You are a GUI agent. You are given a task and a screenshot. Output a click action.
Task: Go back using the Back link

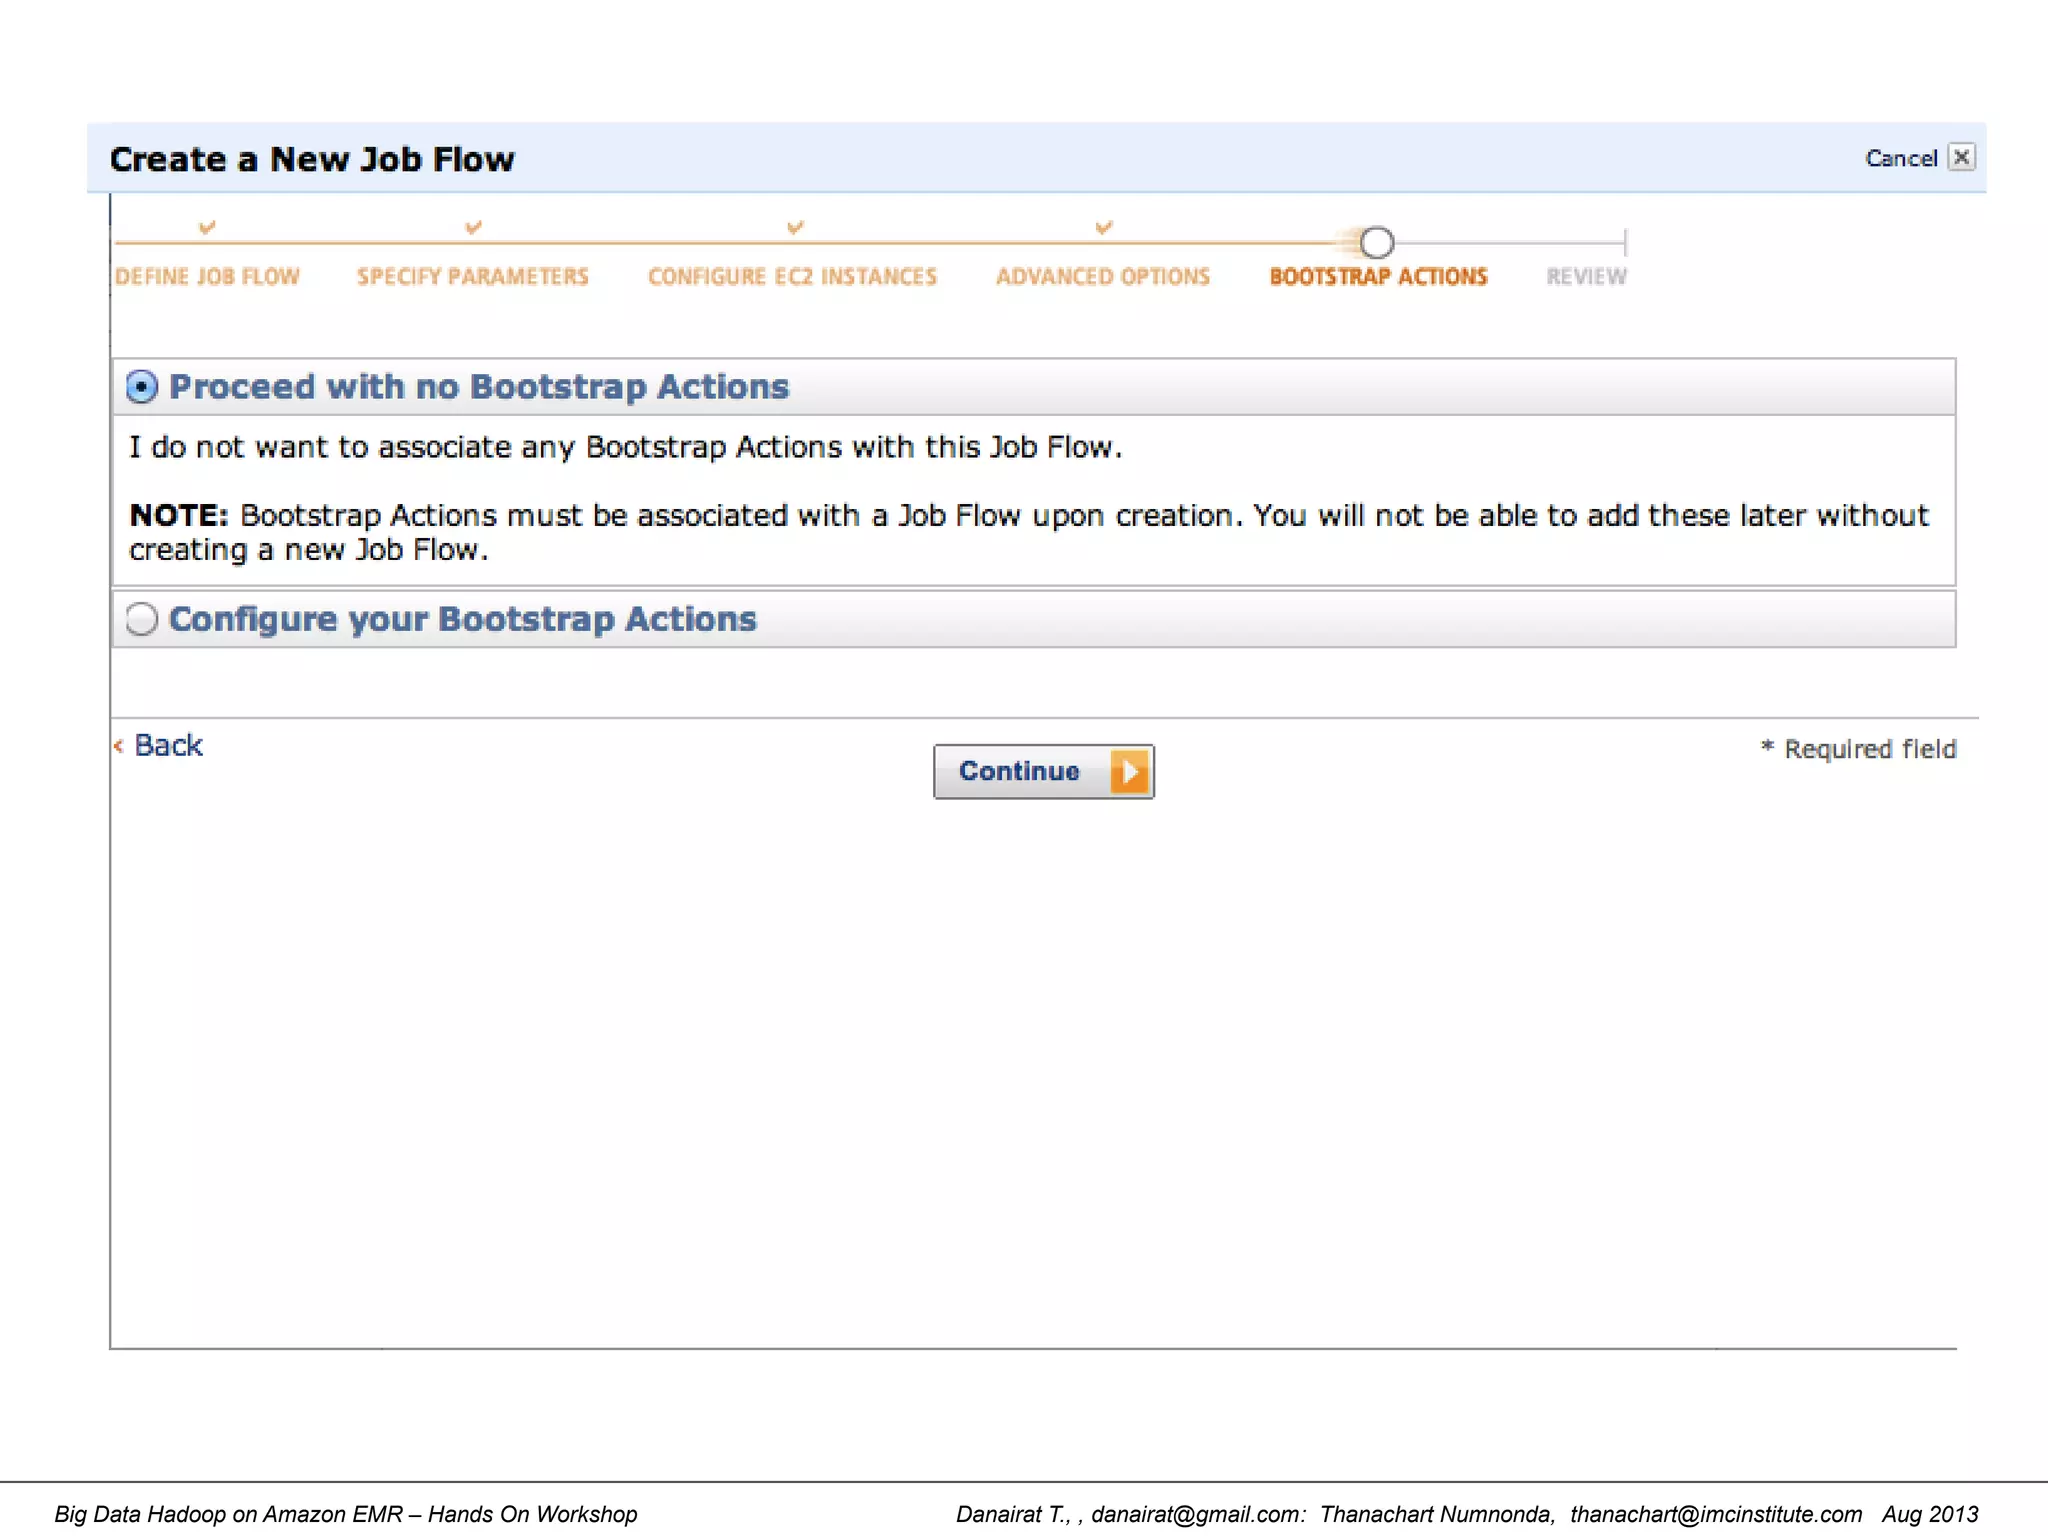(x=168, y=745)
